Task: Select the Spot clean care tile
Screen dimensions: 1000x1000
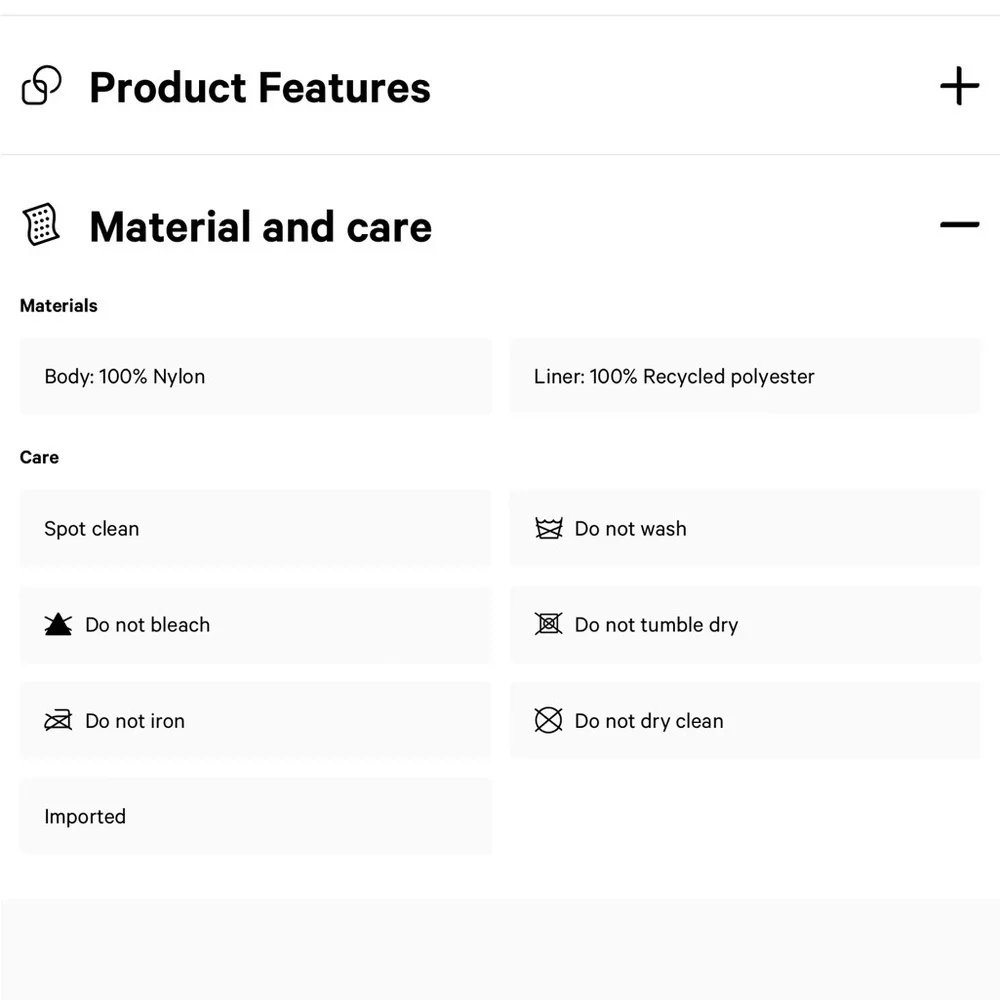Action: tap(256, 529)
